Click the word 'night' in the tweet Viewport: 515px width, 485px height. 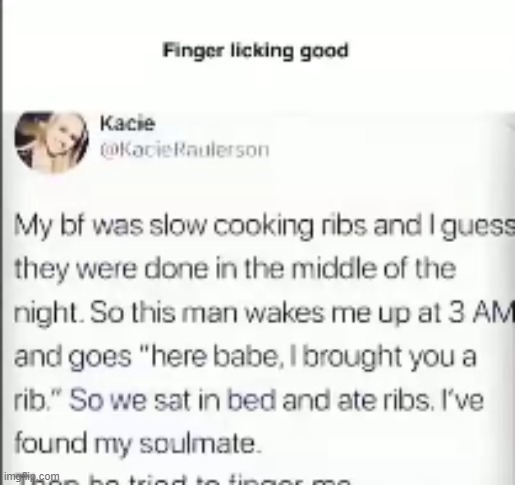tap(46, 315)
